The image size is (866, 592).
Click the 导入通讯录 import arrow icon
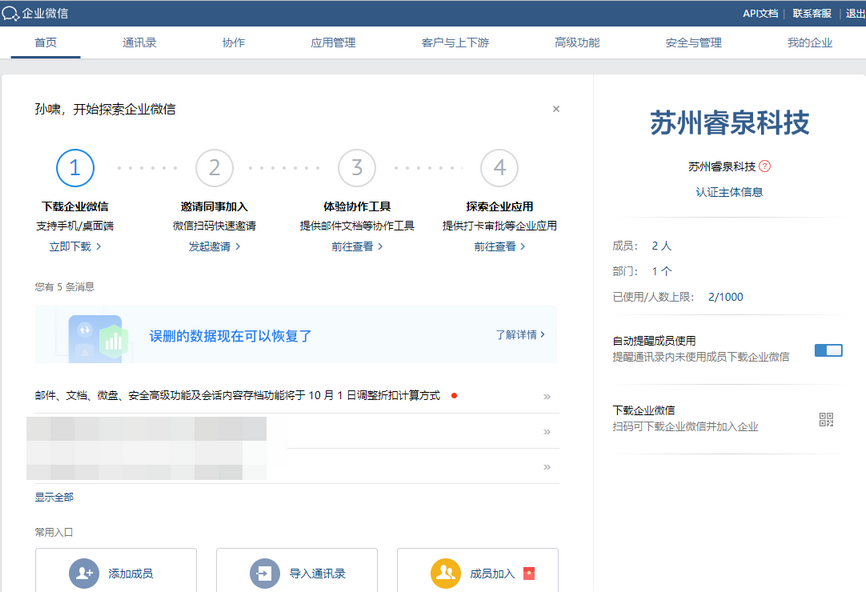(x=265, y=573)
